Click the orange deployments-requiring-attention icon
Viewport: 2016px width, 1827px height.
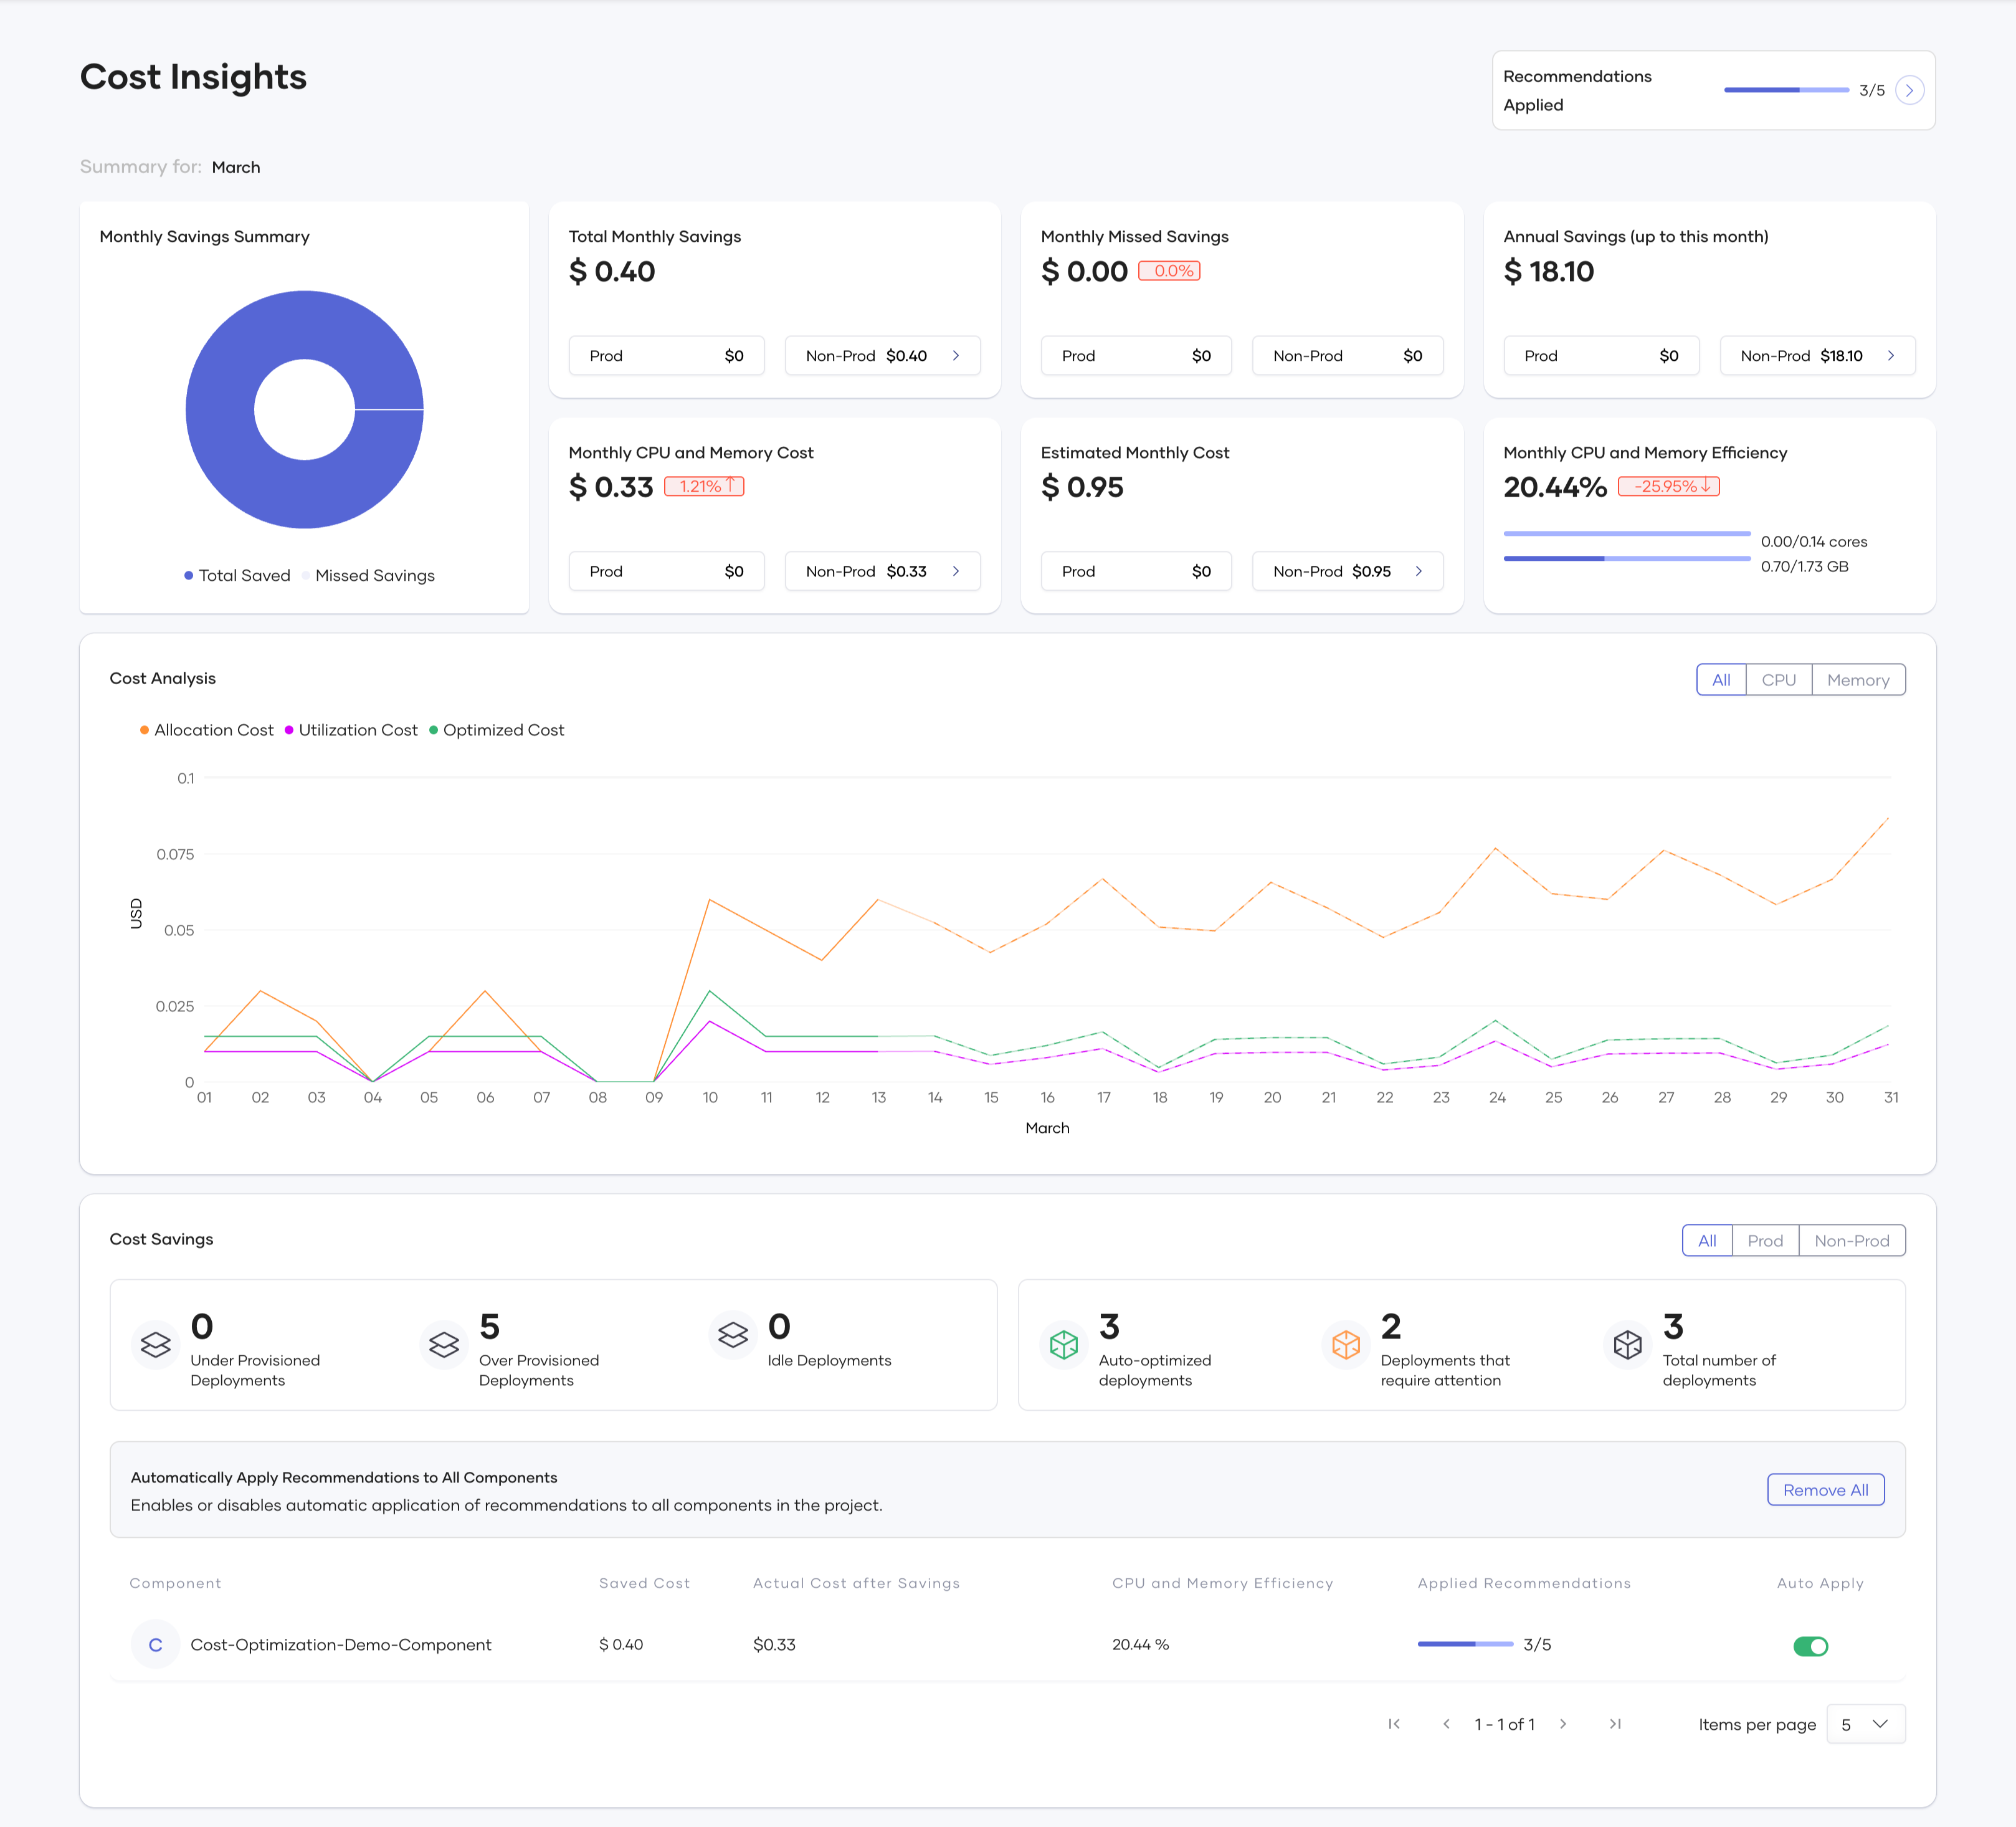[1347, 1345]
